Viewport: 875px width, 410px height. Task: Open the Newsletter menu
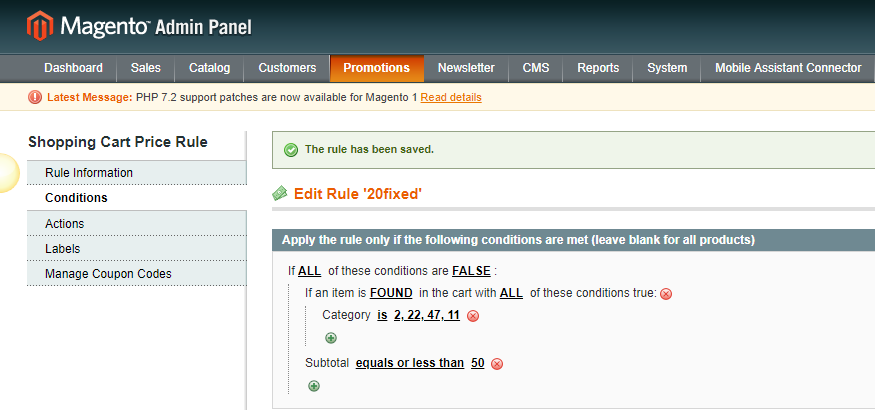(466, 68)
